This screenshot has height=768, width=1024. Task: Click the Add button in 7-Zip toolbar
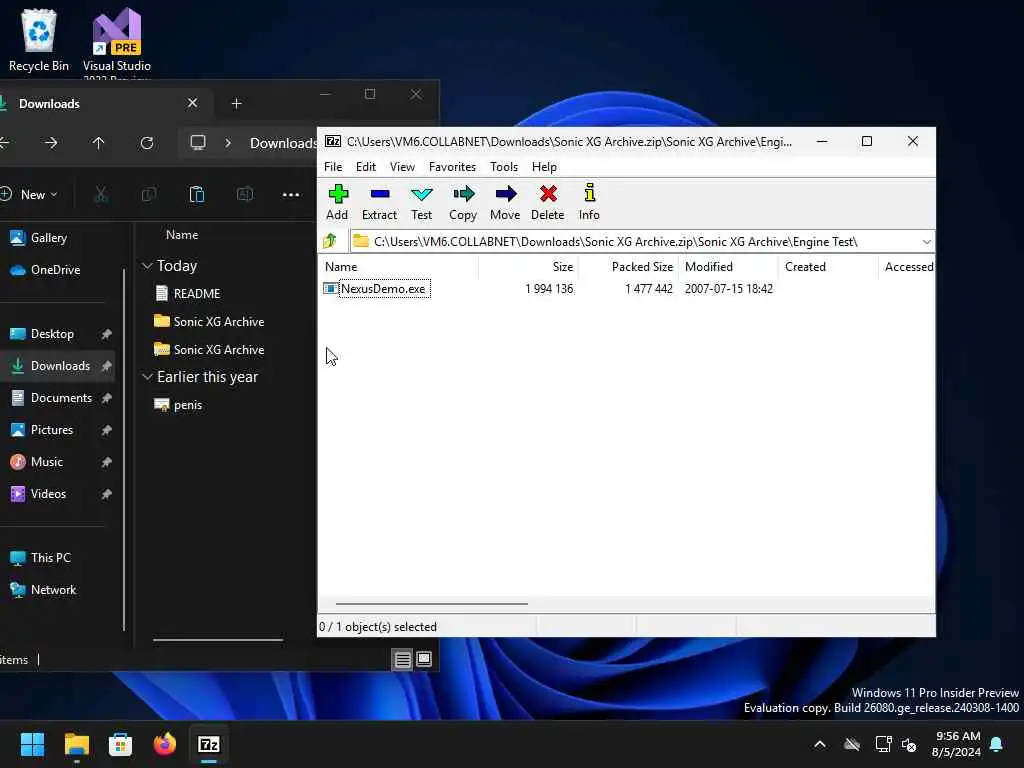point(337,202)
